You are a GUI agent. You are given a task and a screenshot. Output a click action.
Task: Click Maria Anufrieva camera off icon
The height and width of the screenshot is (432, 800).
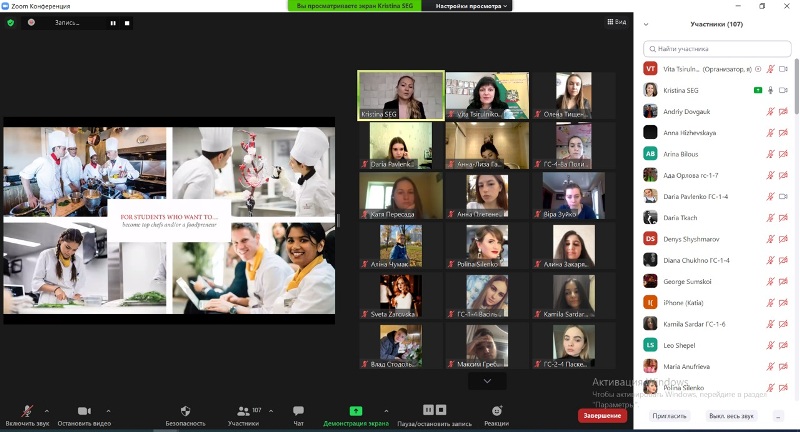[x=783, y=367]
